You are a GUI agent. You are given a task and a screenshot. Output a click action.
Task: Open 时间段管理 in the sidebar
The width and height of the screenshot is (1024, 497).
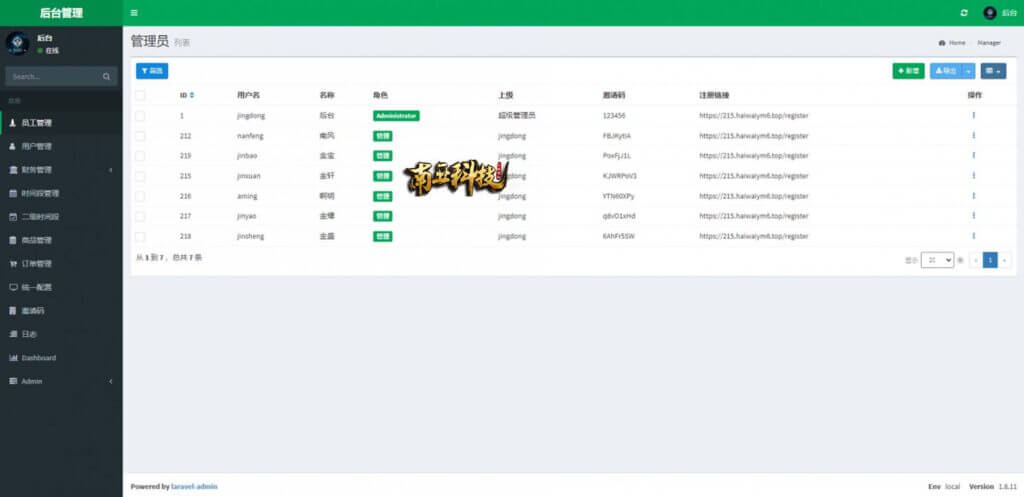click(x=61, y=193)
